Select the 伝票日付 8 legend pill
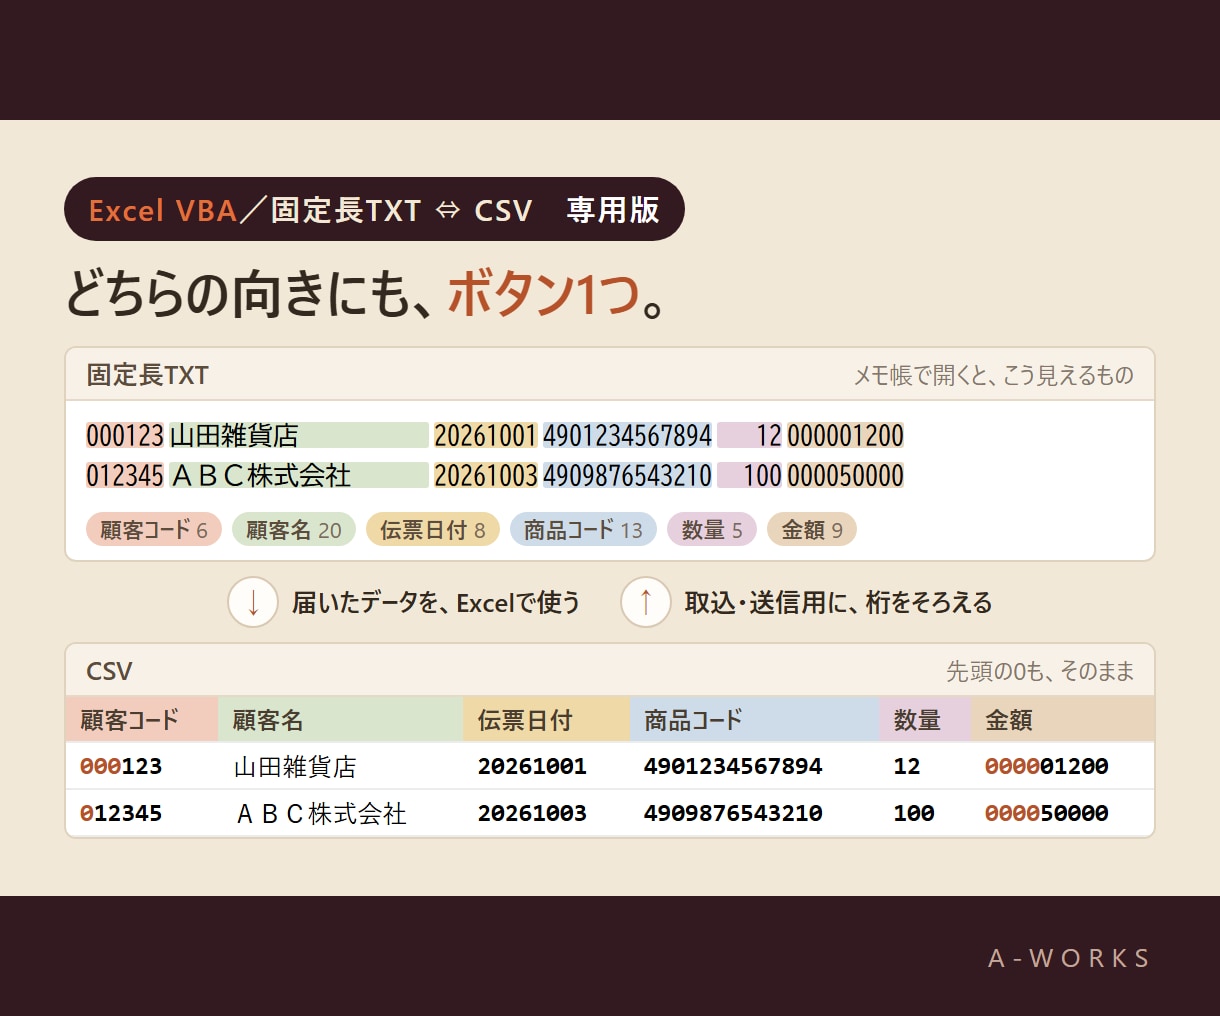 [x=433, y=530]
